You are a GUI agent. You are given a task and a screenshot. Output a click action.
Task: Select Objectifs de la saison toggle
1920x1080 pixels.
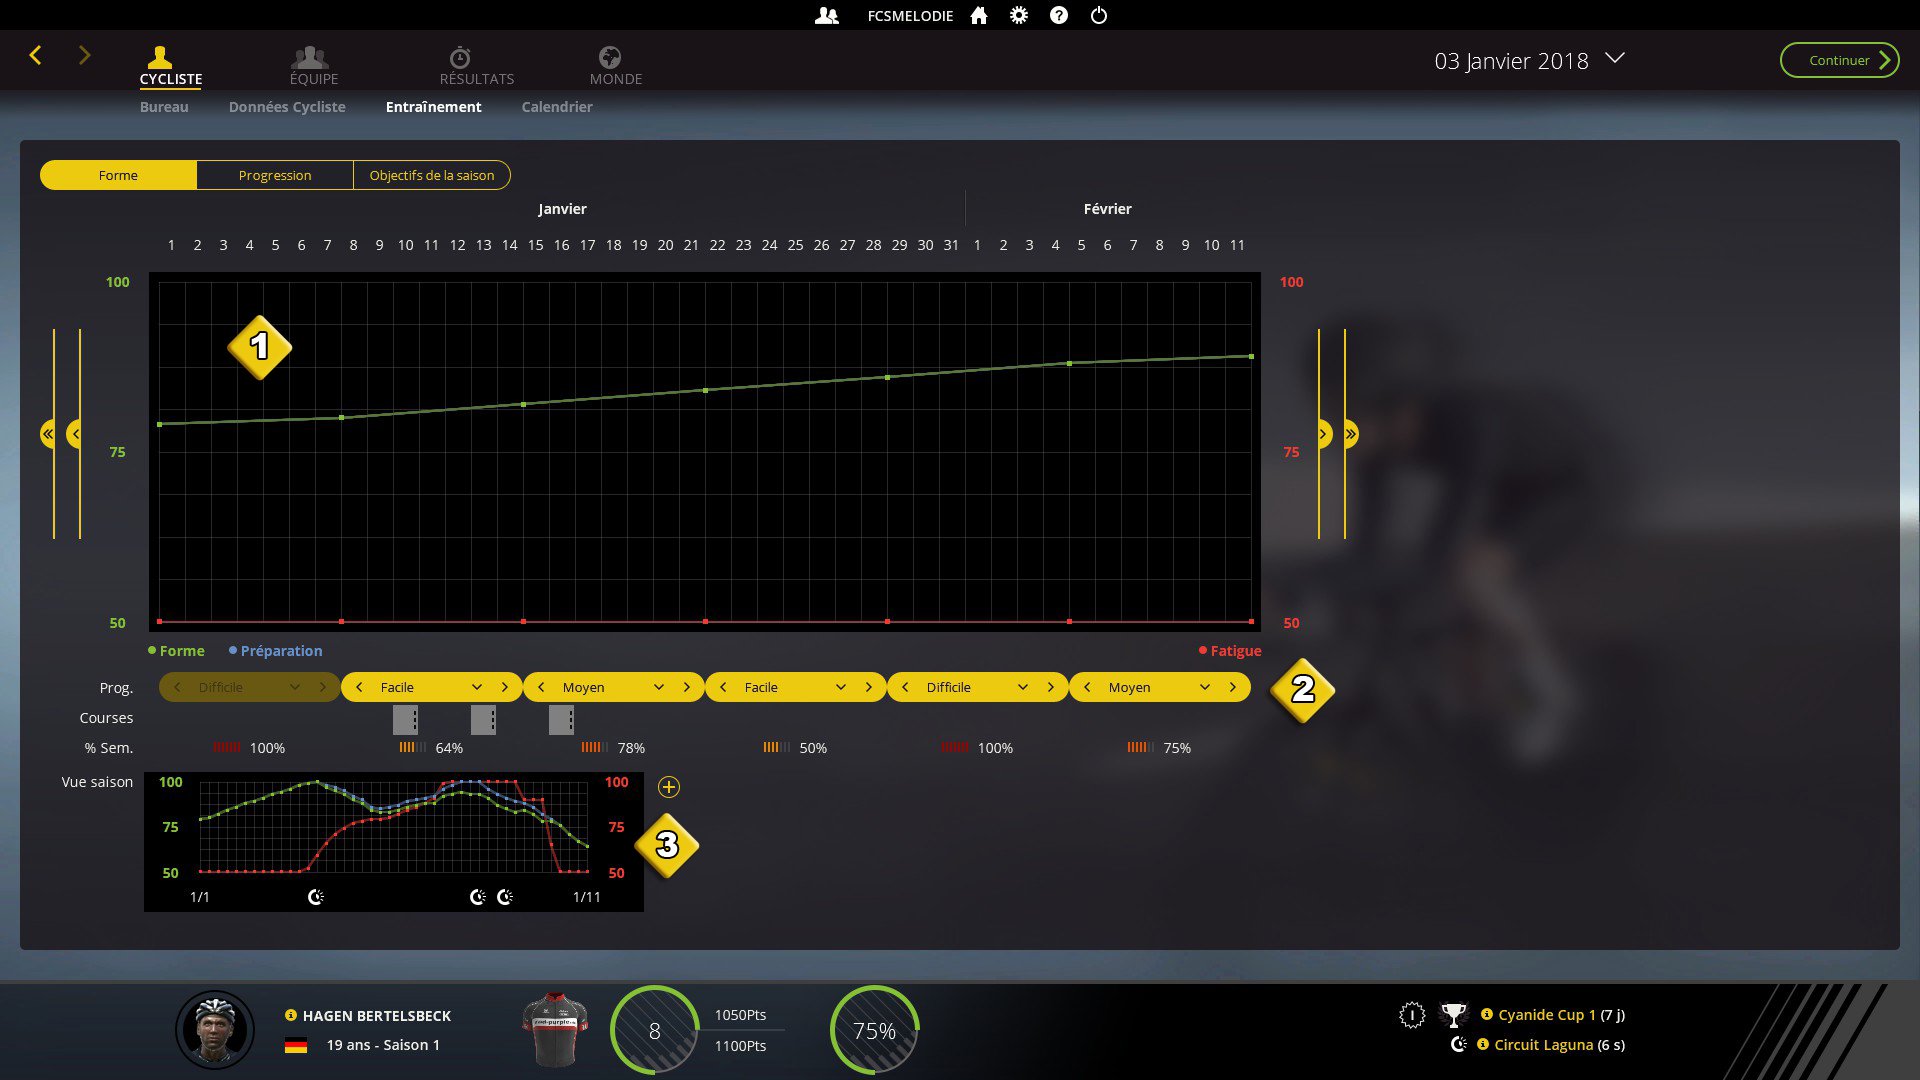coord(432,175)
